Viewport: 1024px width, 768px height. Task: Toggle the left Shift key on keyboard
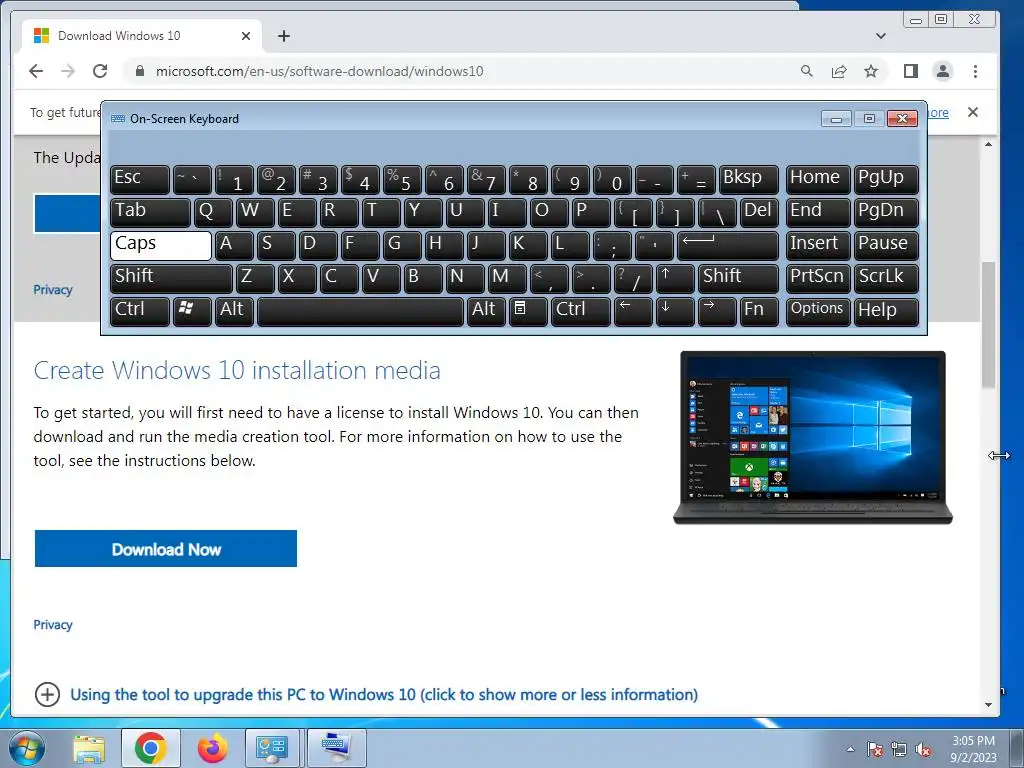point(171,278)
